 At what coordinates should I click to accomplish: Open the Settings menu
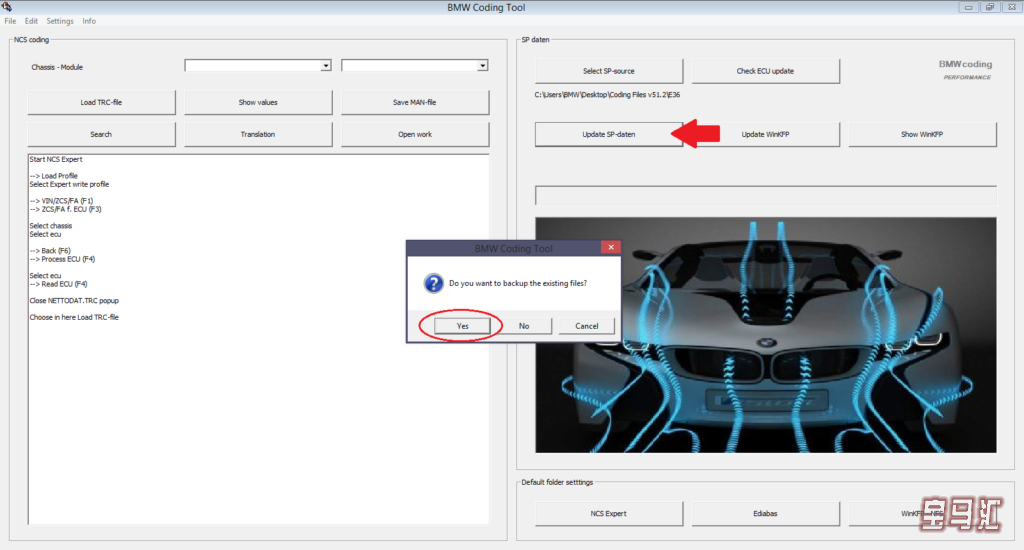click(x=60, y=21)
